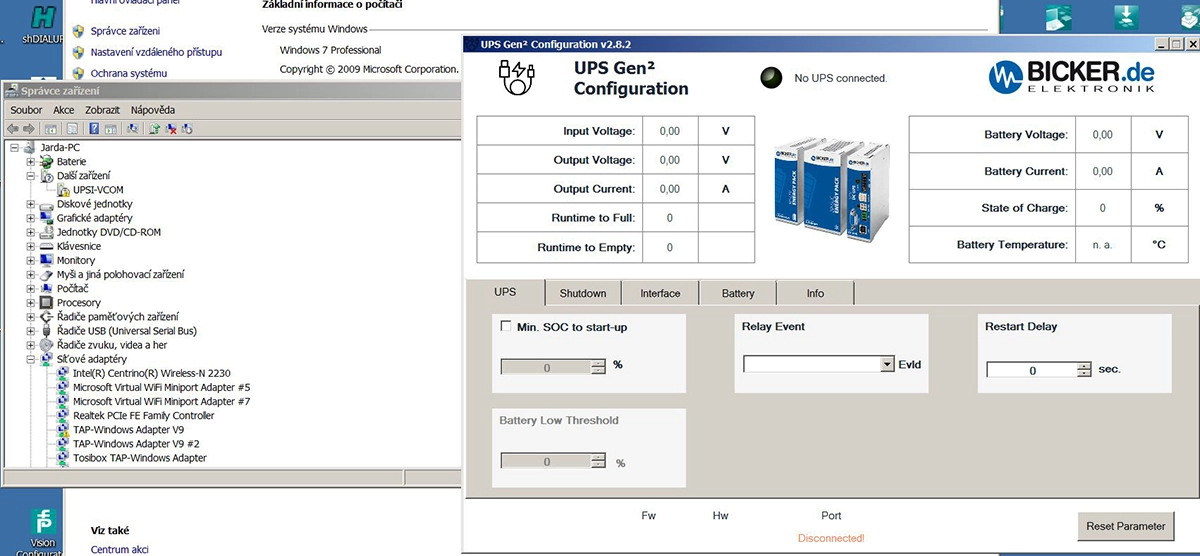Click the shield icon beside Správce zařízení
Screen dimensions: 1200x556
pos(77,31)
